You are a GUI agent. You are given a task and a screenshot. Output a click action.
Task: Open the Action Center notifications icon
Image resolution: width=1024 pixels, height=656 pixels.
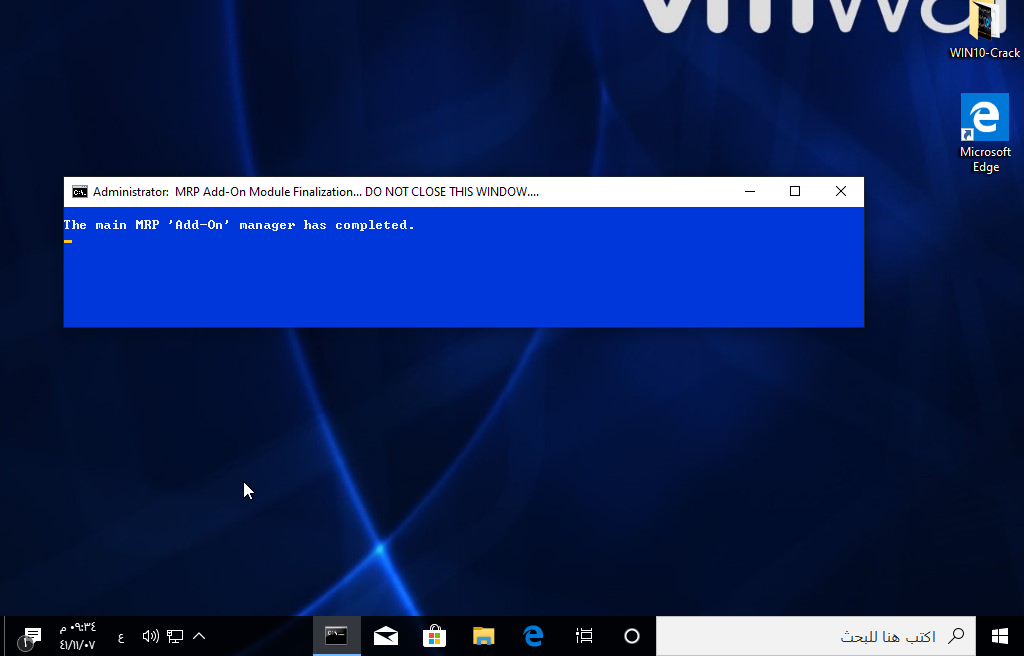coord(30,637)
